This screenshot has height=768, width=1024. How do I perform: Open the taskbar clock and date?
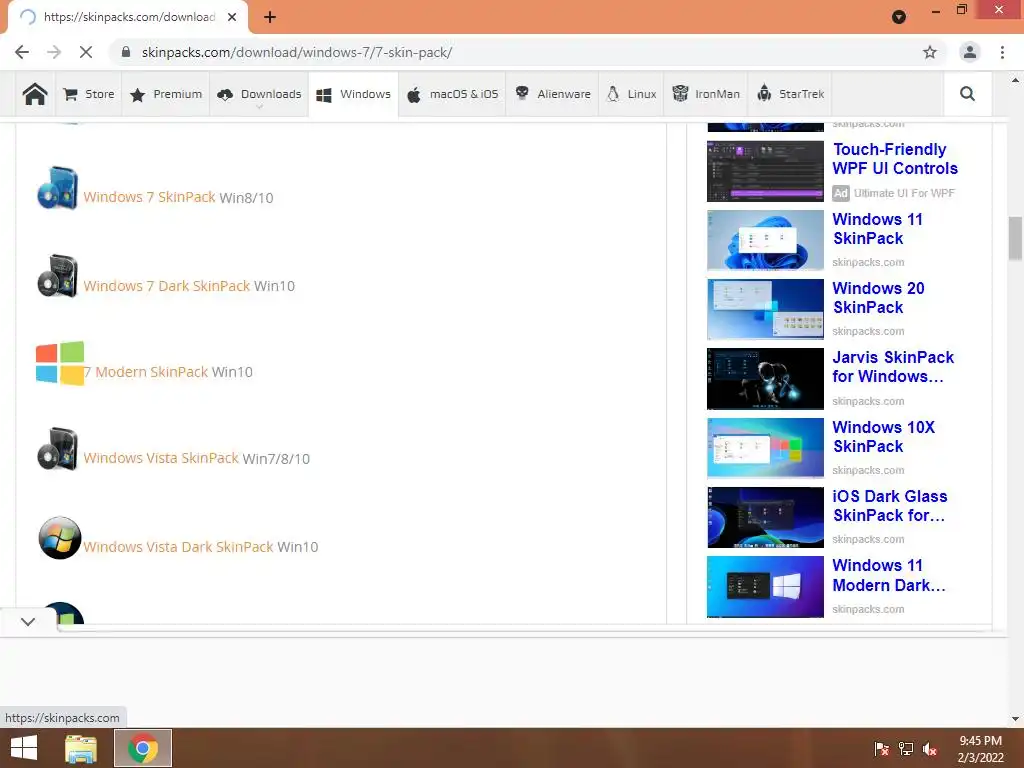pyautogui.click(x=980, y=749)
